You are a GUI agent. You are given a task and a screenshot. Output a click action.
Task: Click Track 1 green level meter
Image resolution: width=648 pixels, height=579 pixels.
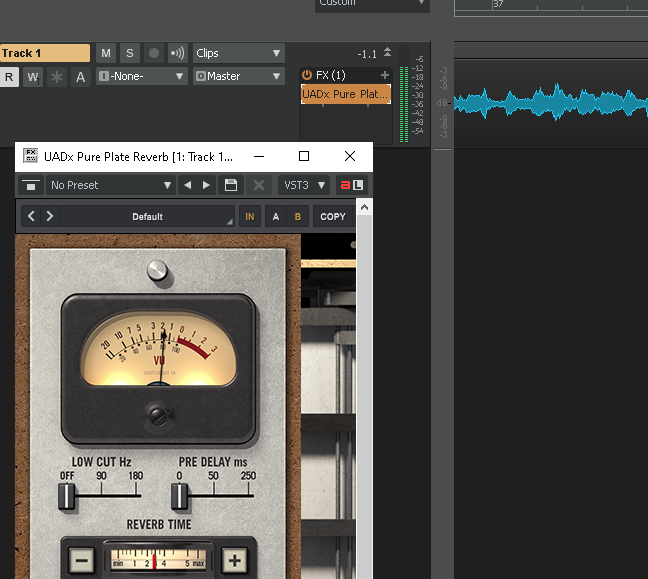coord(404,104)
